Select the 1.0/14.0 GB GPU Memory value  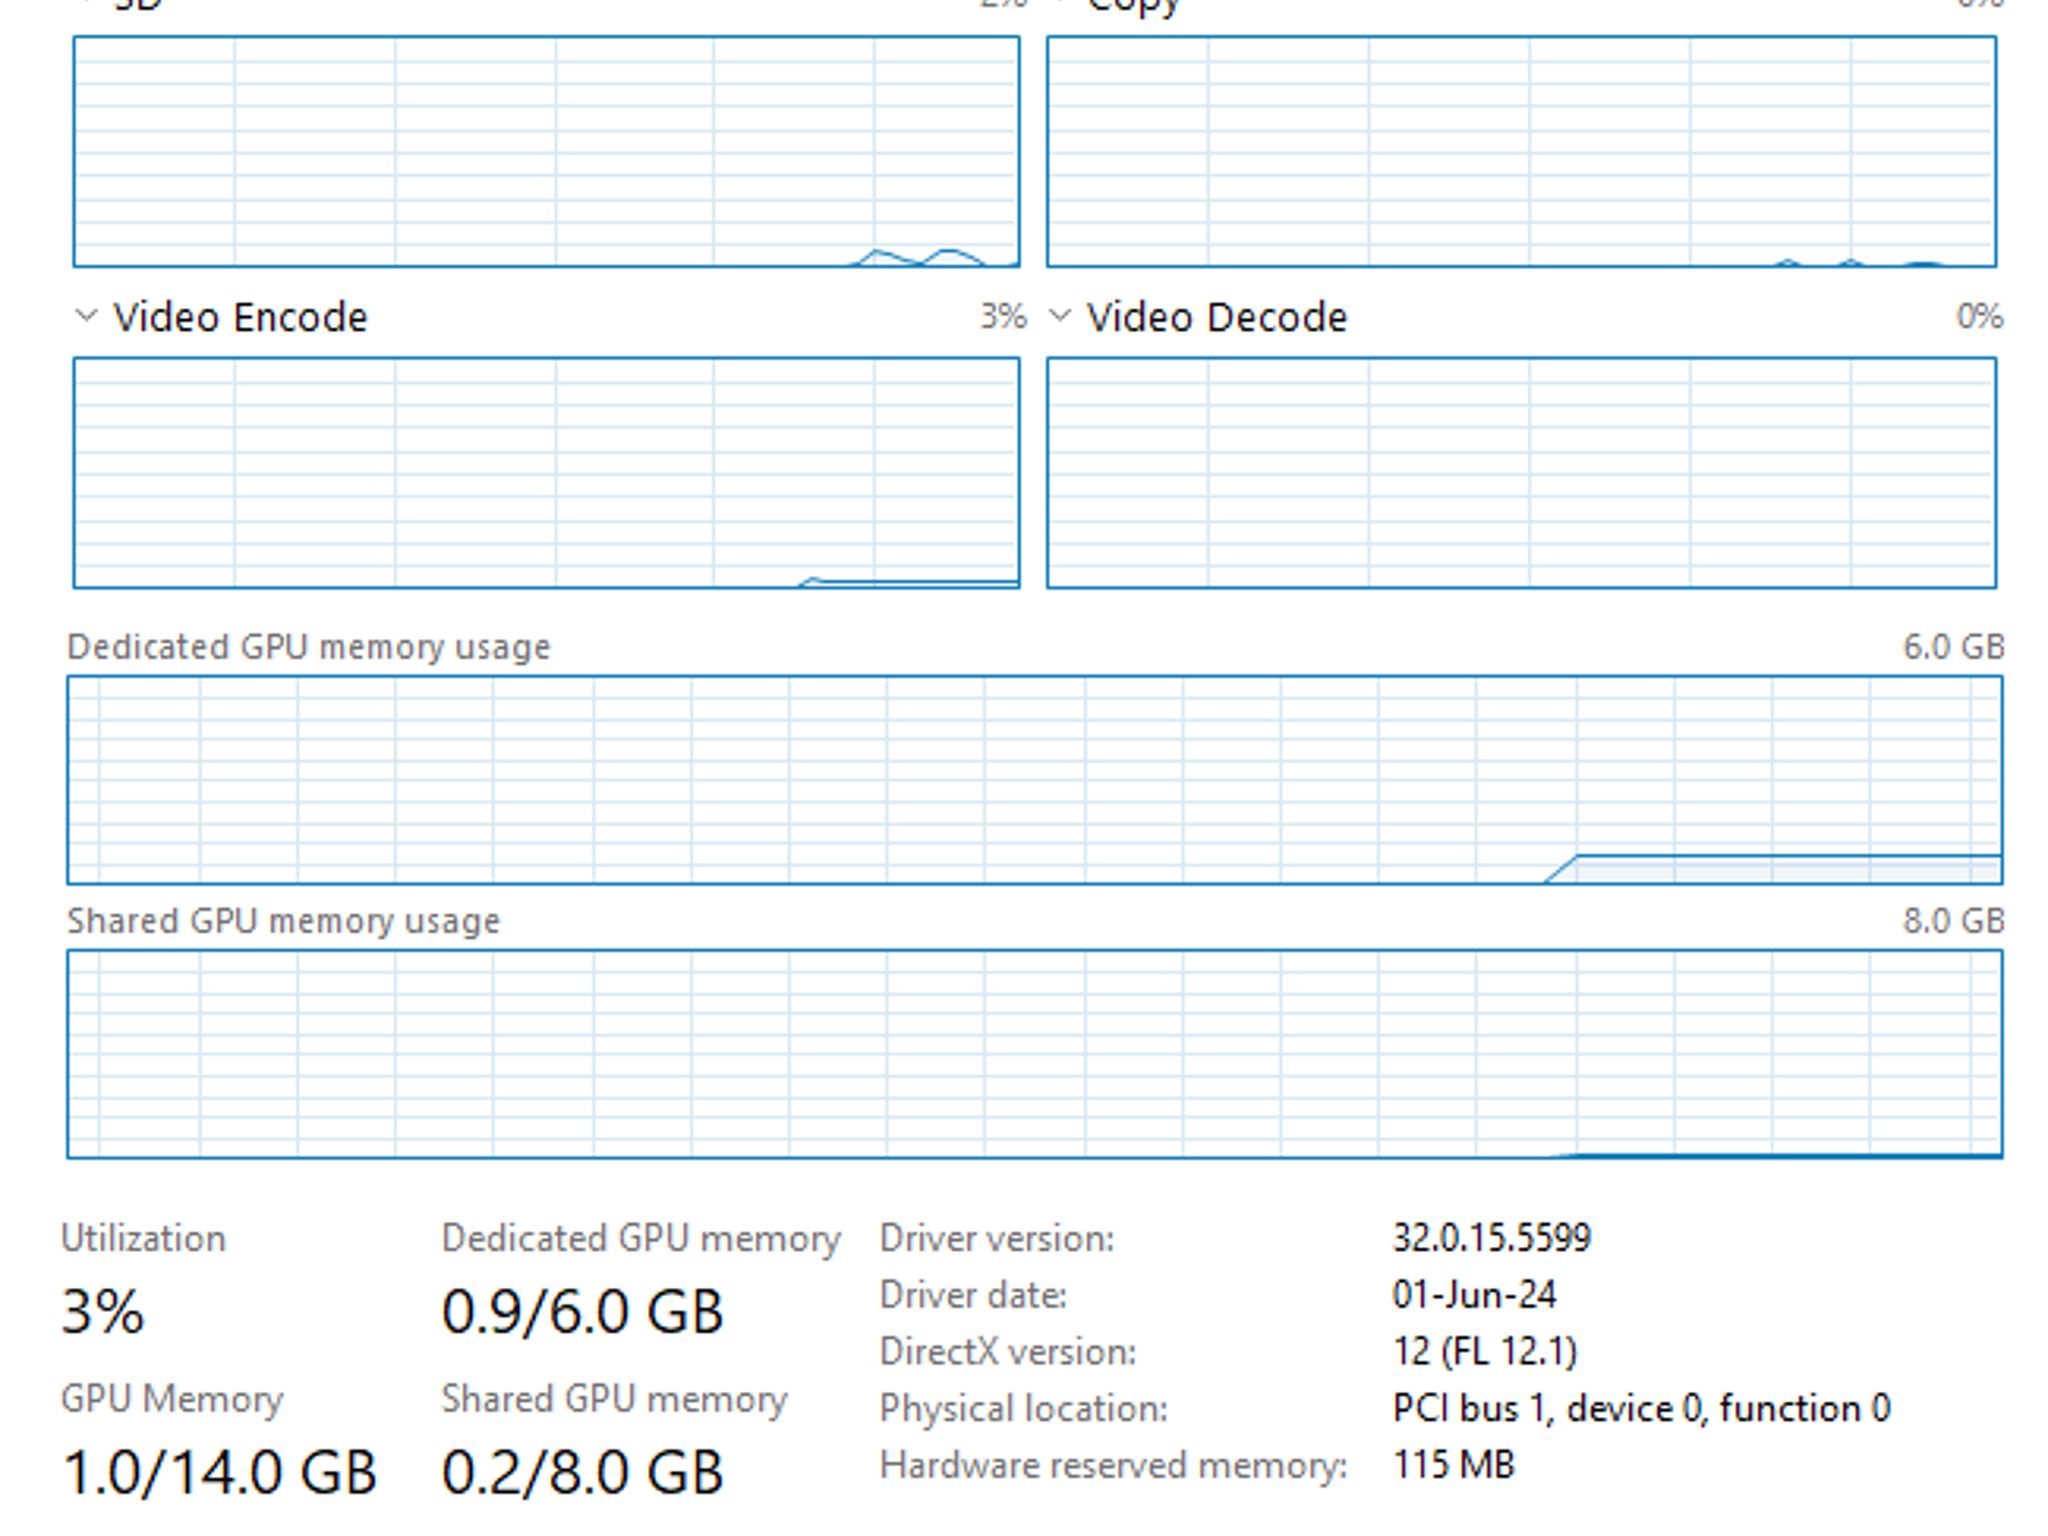[x=219, y=1472]
